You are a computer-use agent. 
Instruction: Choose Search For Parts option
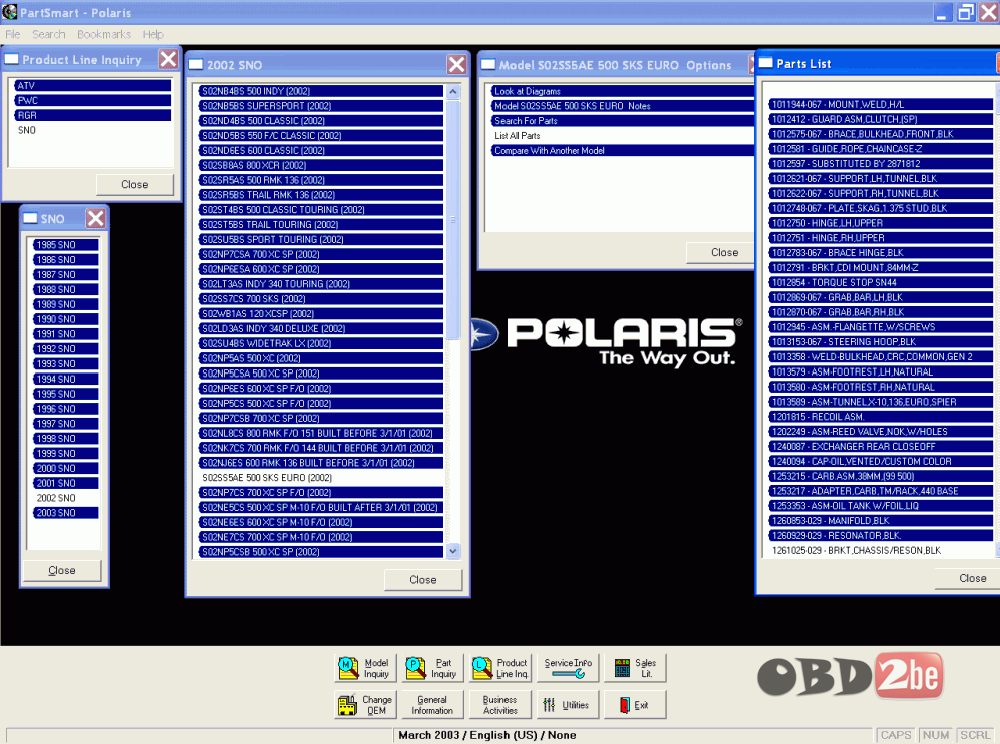coord(622,120)
